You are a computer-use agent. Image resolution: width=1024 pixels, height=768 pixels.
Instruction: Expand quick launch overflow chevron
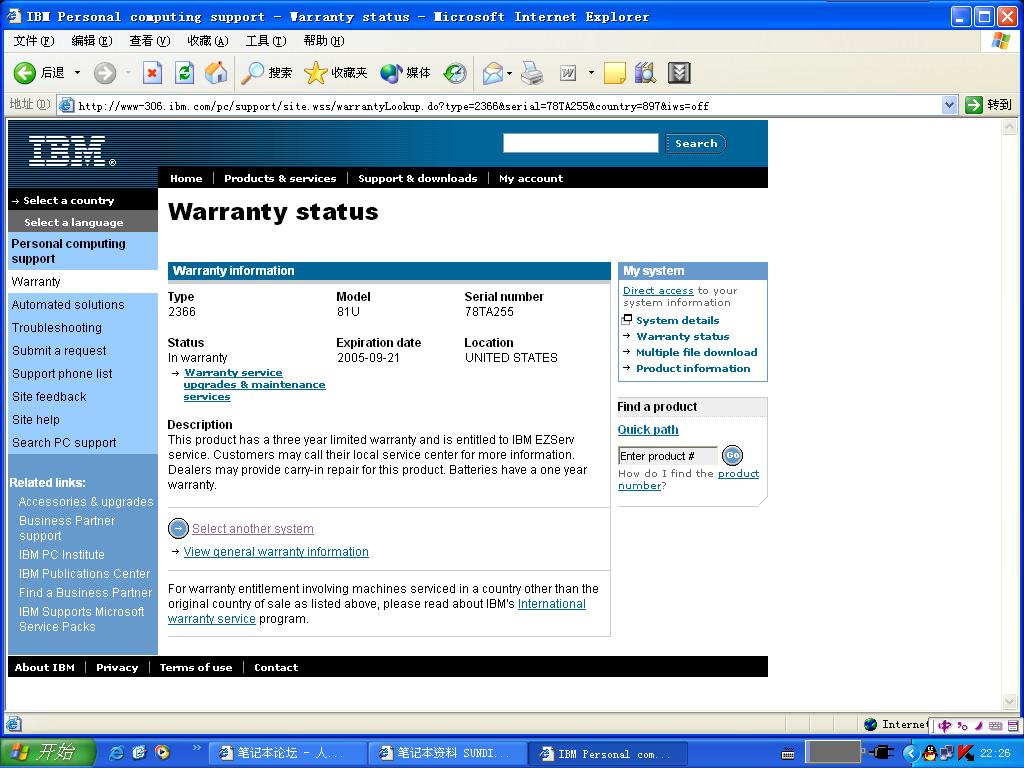pyautogui.click(x=197, y=748)
